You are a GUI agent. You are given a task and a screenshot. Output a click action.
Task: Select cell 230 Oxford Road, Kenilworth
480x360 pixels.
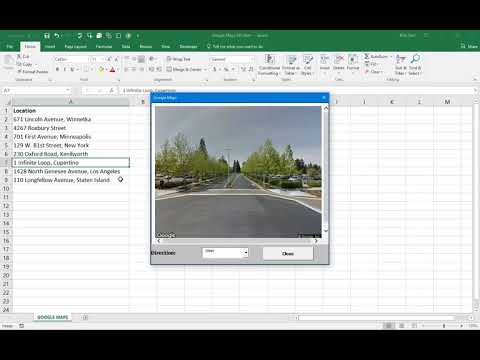[x=71, y=154]
